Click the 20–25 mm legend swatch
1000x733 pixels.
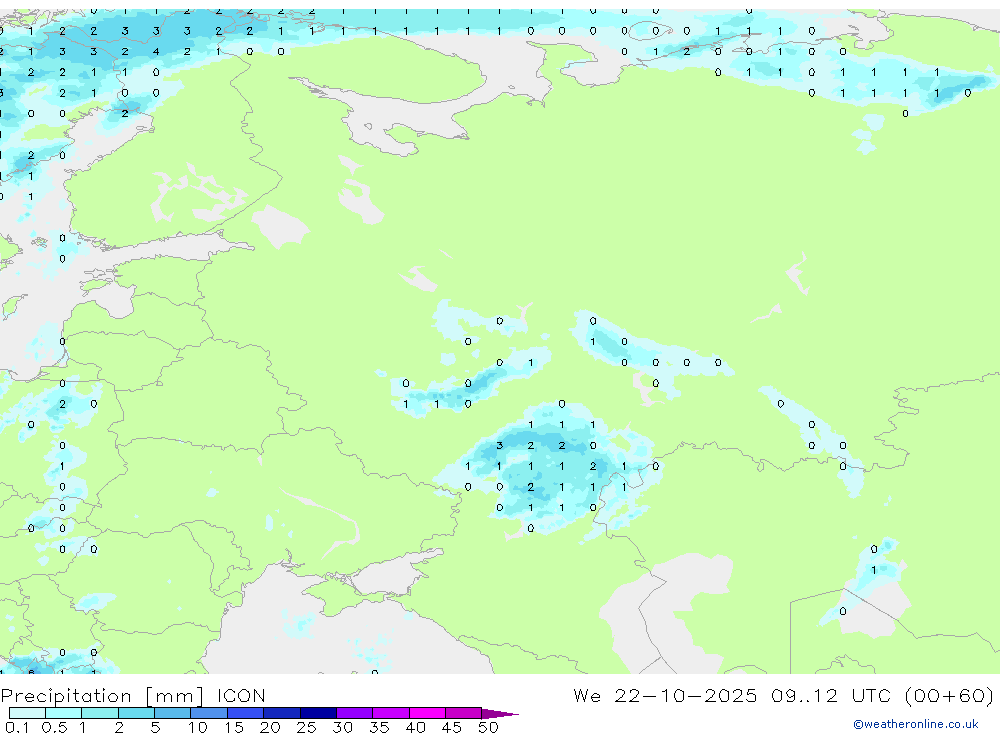click(282, 713)
